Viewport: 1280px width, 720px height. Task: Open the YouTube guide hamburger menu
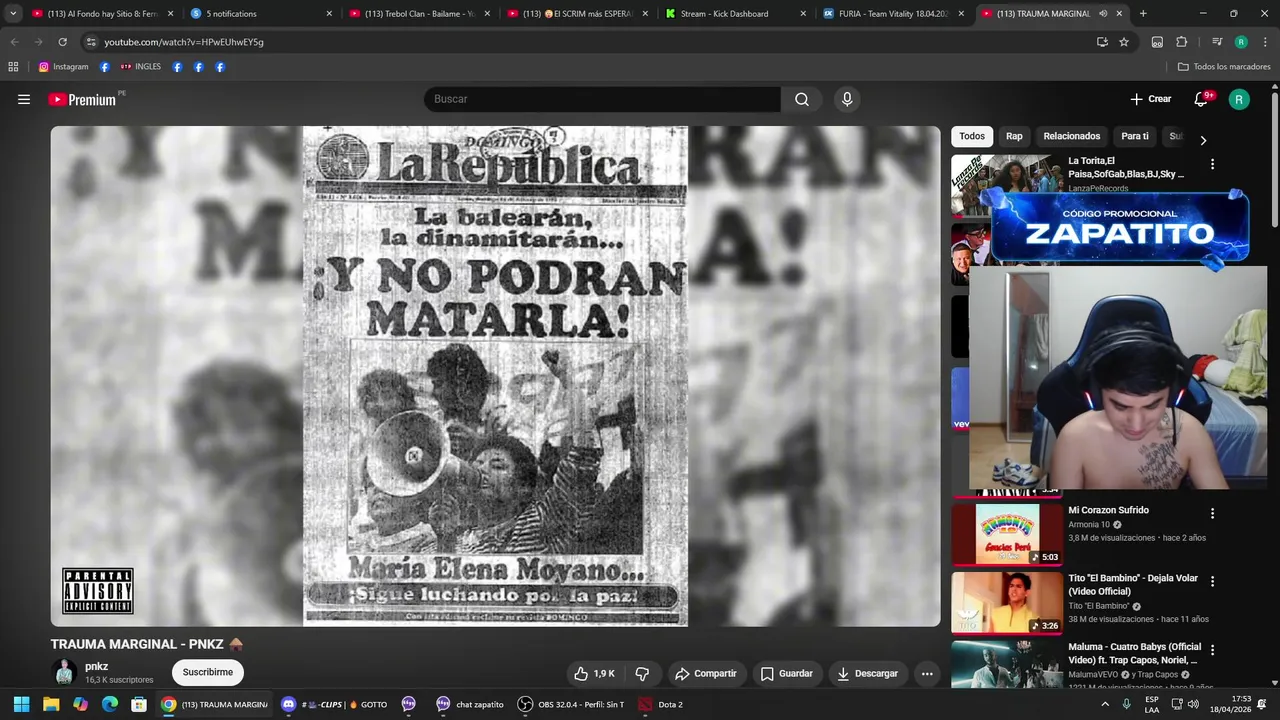point(24,99)
